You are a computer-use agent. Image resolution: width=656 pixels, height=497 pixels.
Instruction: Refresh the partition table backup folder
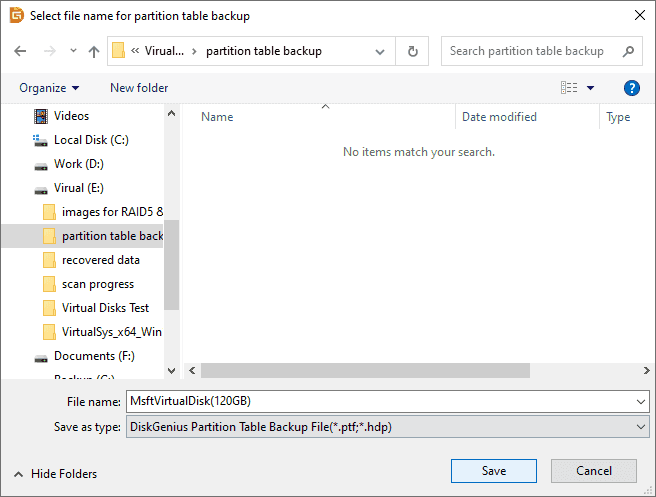[x=412, y=51]
